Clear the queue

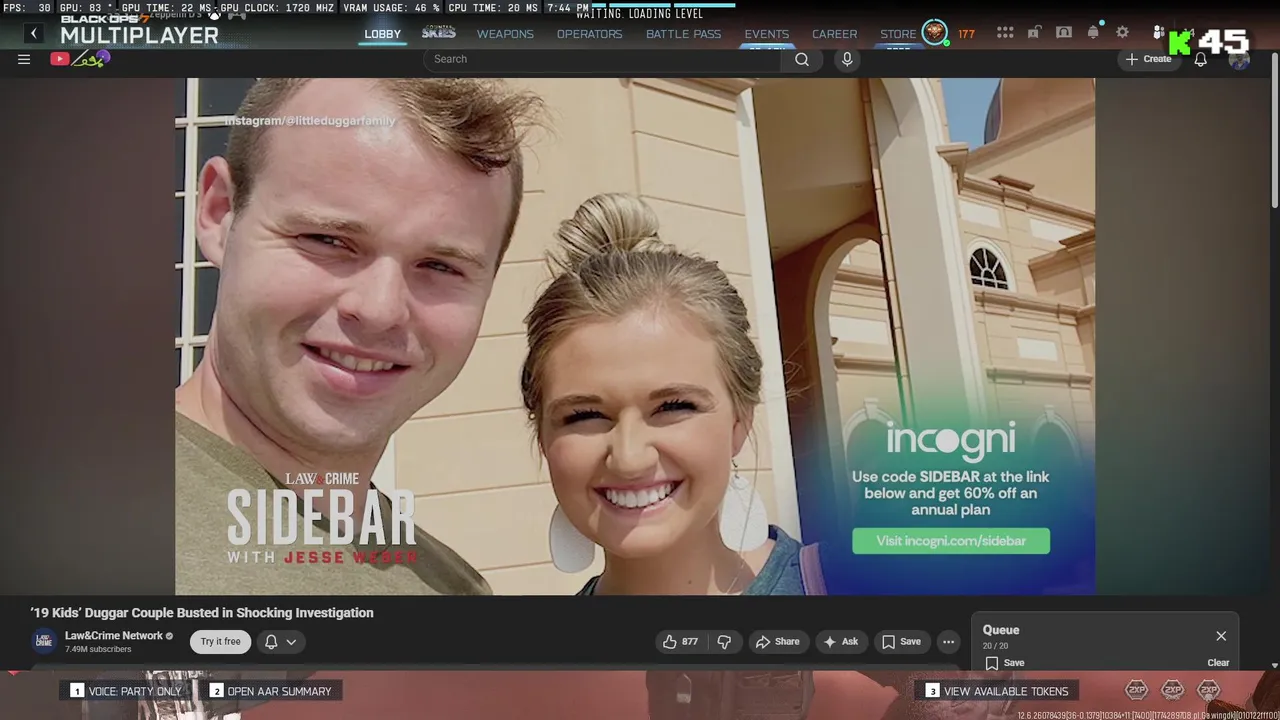coord(1218,663)
